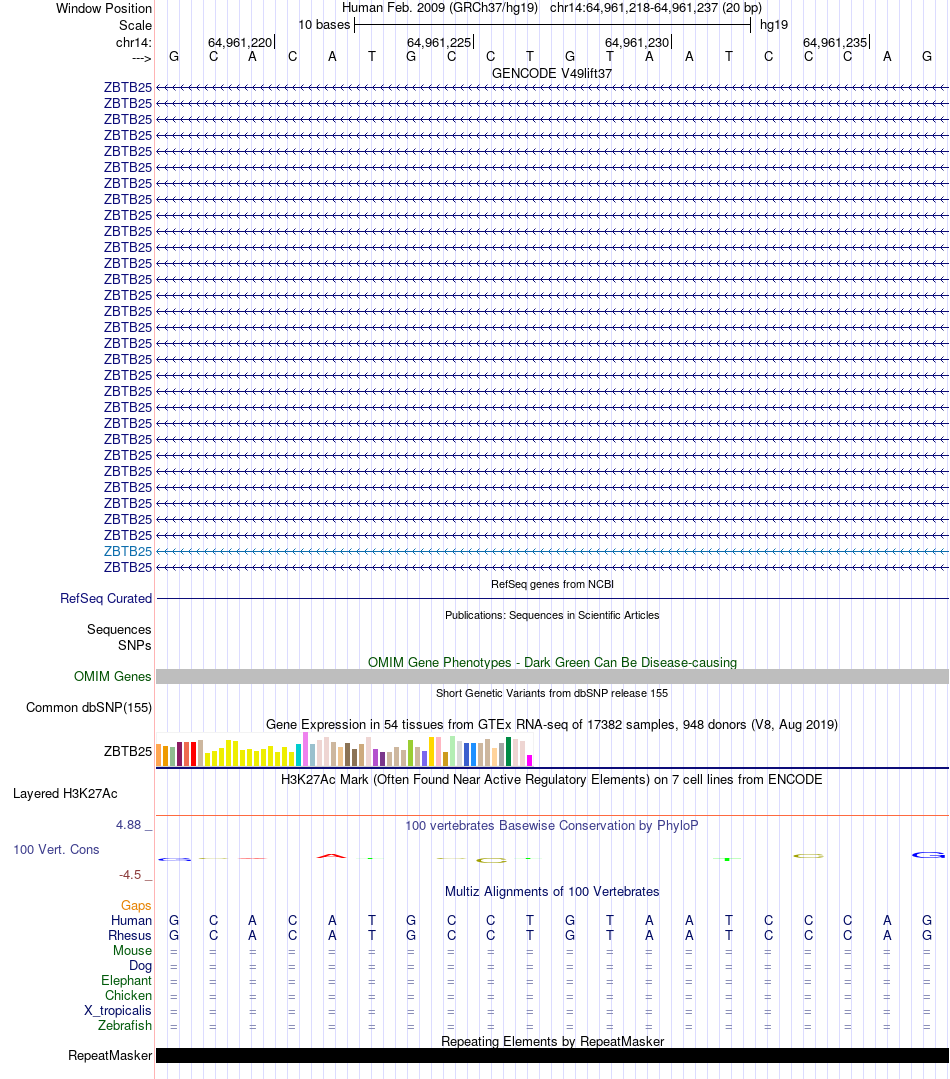
Task: Open Multiz Alignments of 100 Vertebrates title
Action: tap(552, 892)
